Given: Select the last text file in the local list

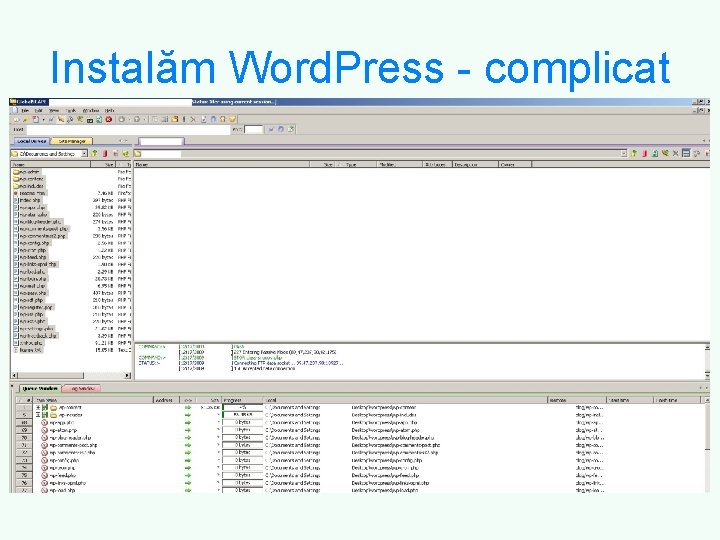Looking at the screenshot, I should point(28,350).
